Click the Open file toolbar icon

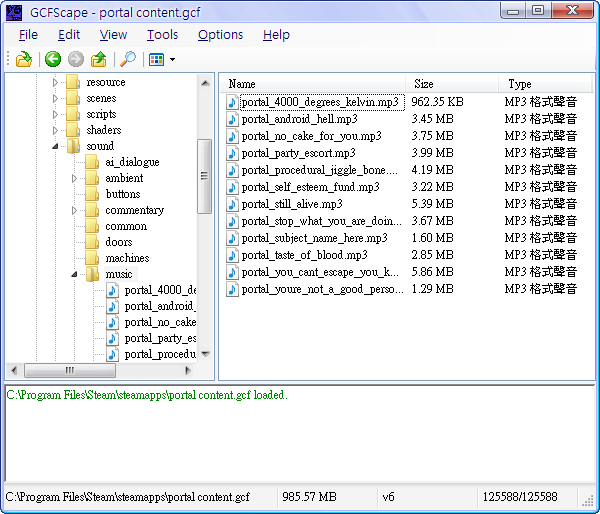pos(24,59)
